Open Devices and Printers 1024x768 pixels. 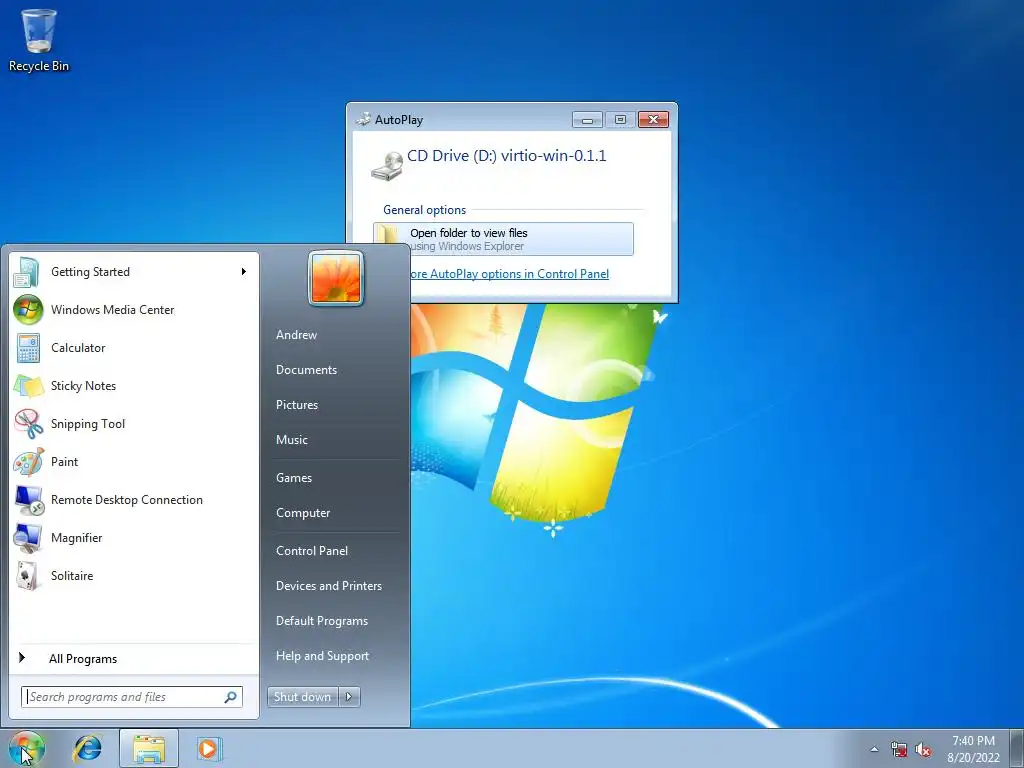(329, 586)
